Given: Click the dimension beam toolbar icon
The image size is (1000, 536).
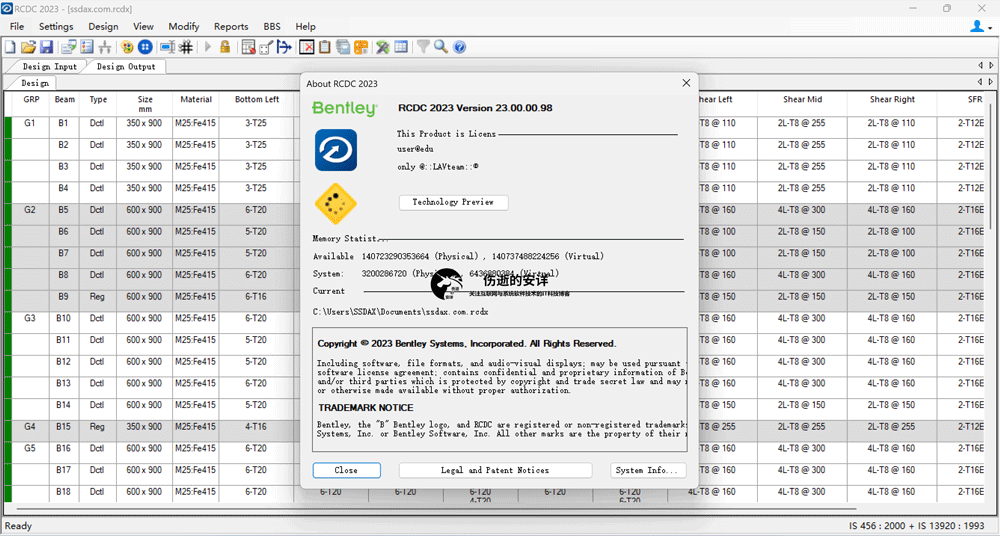Looking at the screenshot, I should pyautogui.click(x=167, y=47).
